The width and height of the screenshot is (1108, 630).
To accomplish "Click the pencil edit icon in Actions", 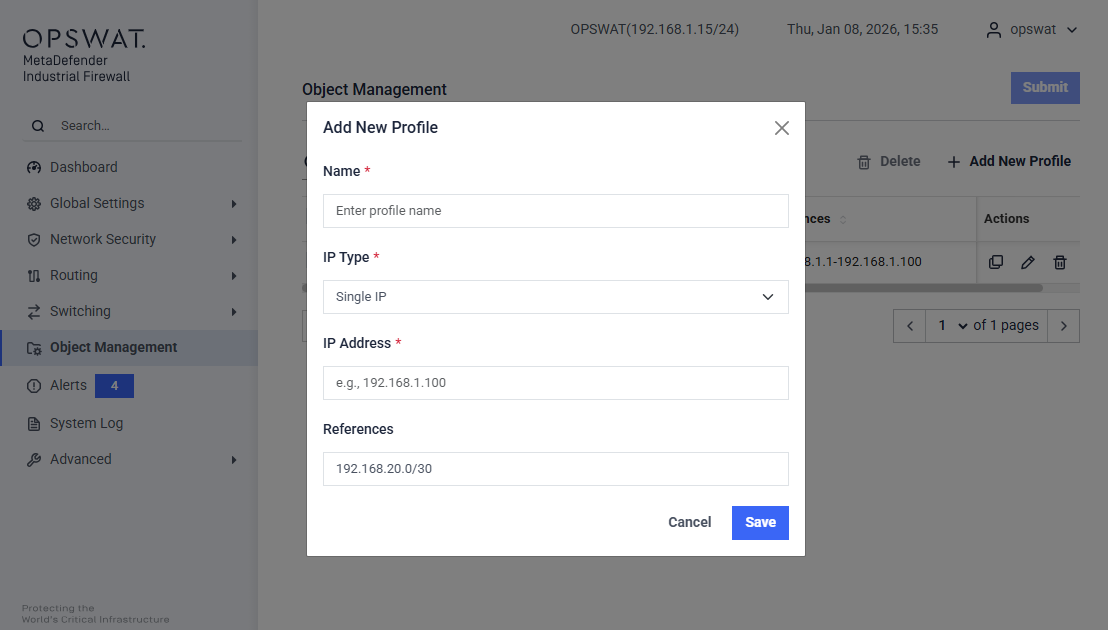I will pos(1028,262).
